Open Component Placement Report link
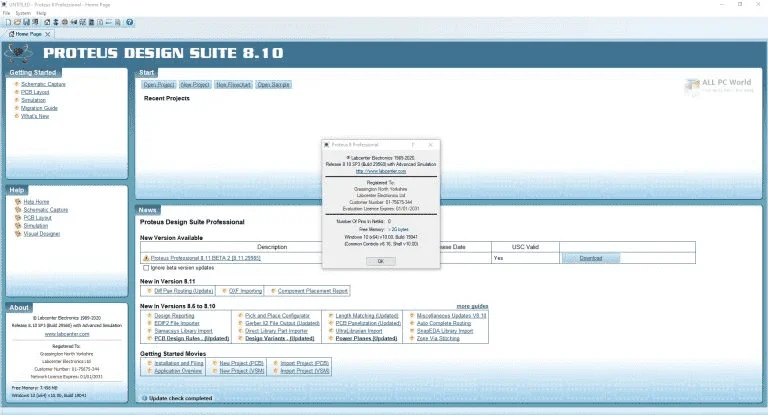 (x=312, y=291)
